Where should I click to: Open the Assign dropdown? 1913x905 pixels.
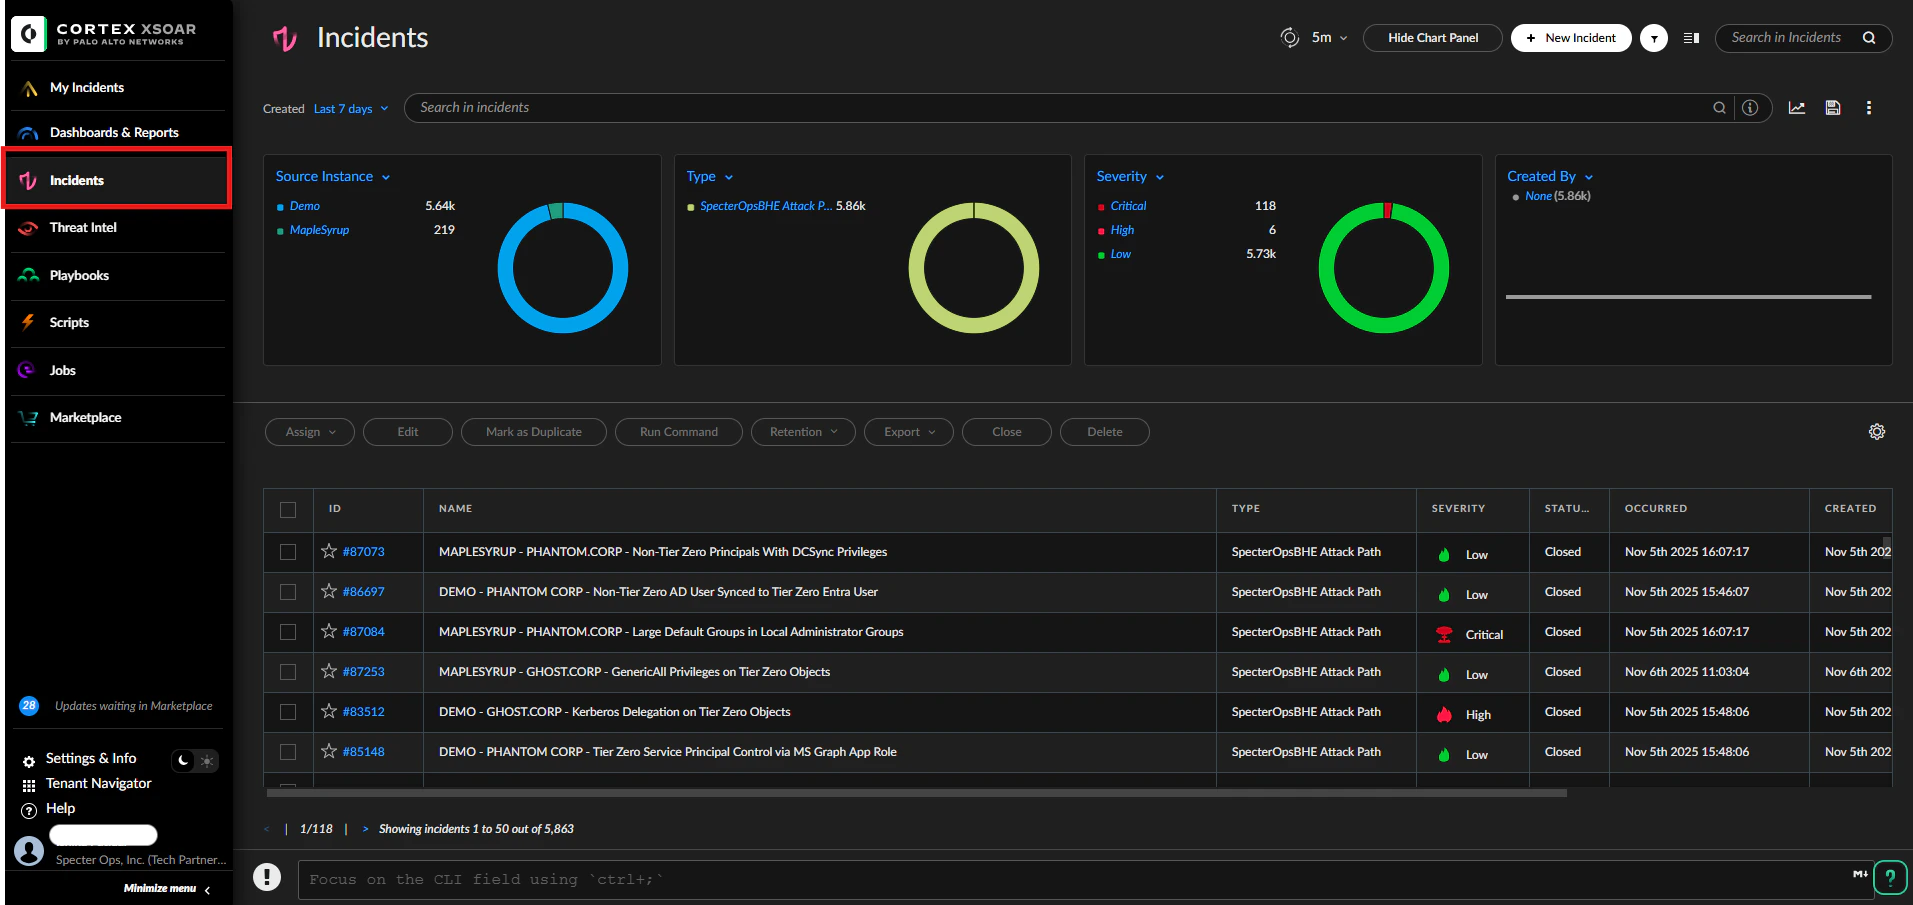(310, 432)
